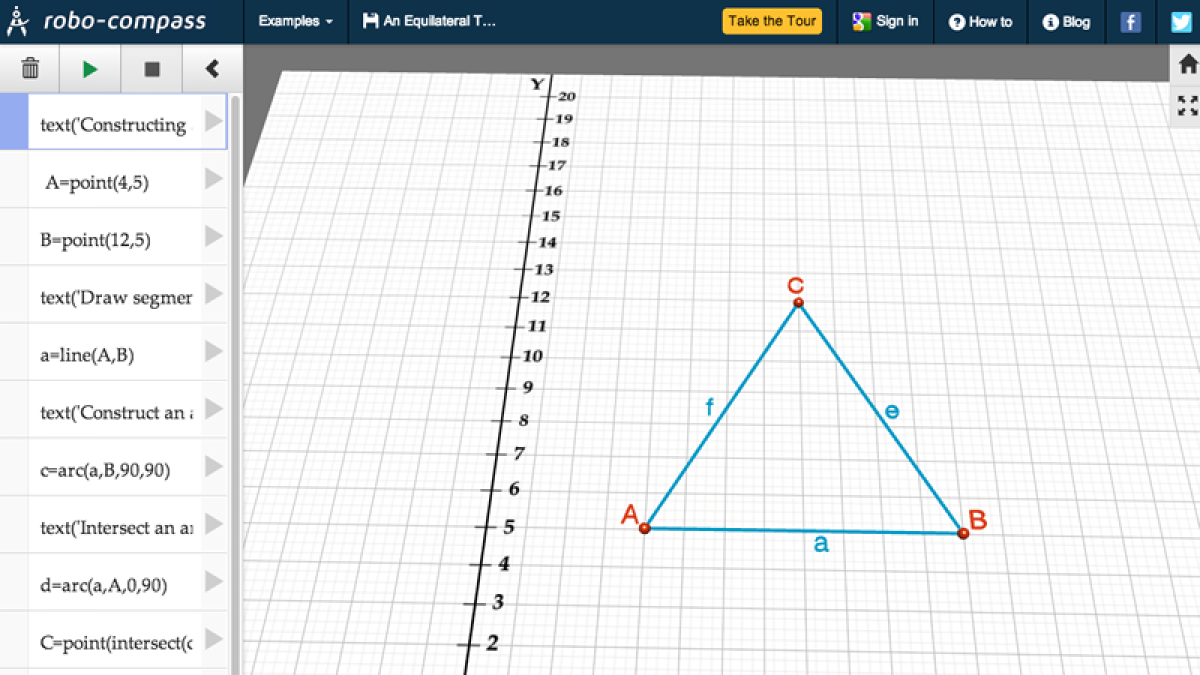The width and height of the screenshot is (1200, 675).
Task: Enter fullscreen canvas mode
Action: coord(1187,105)
